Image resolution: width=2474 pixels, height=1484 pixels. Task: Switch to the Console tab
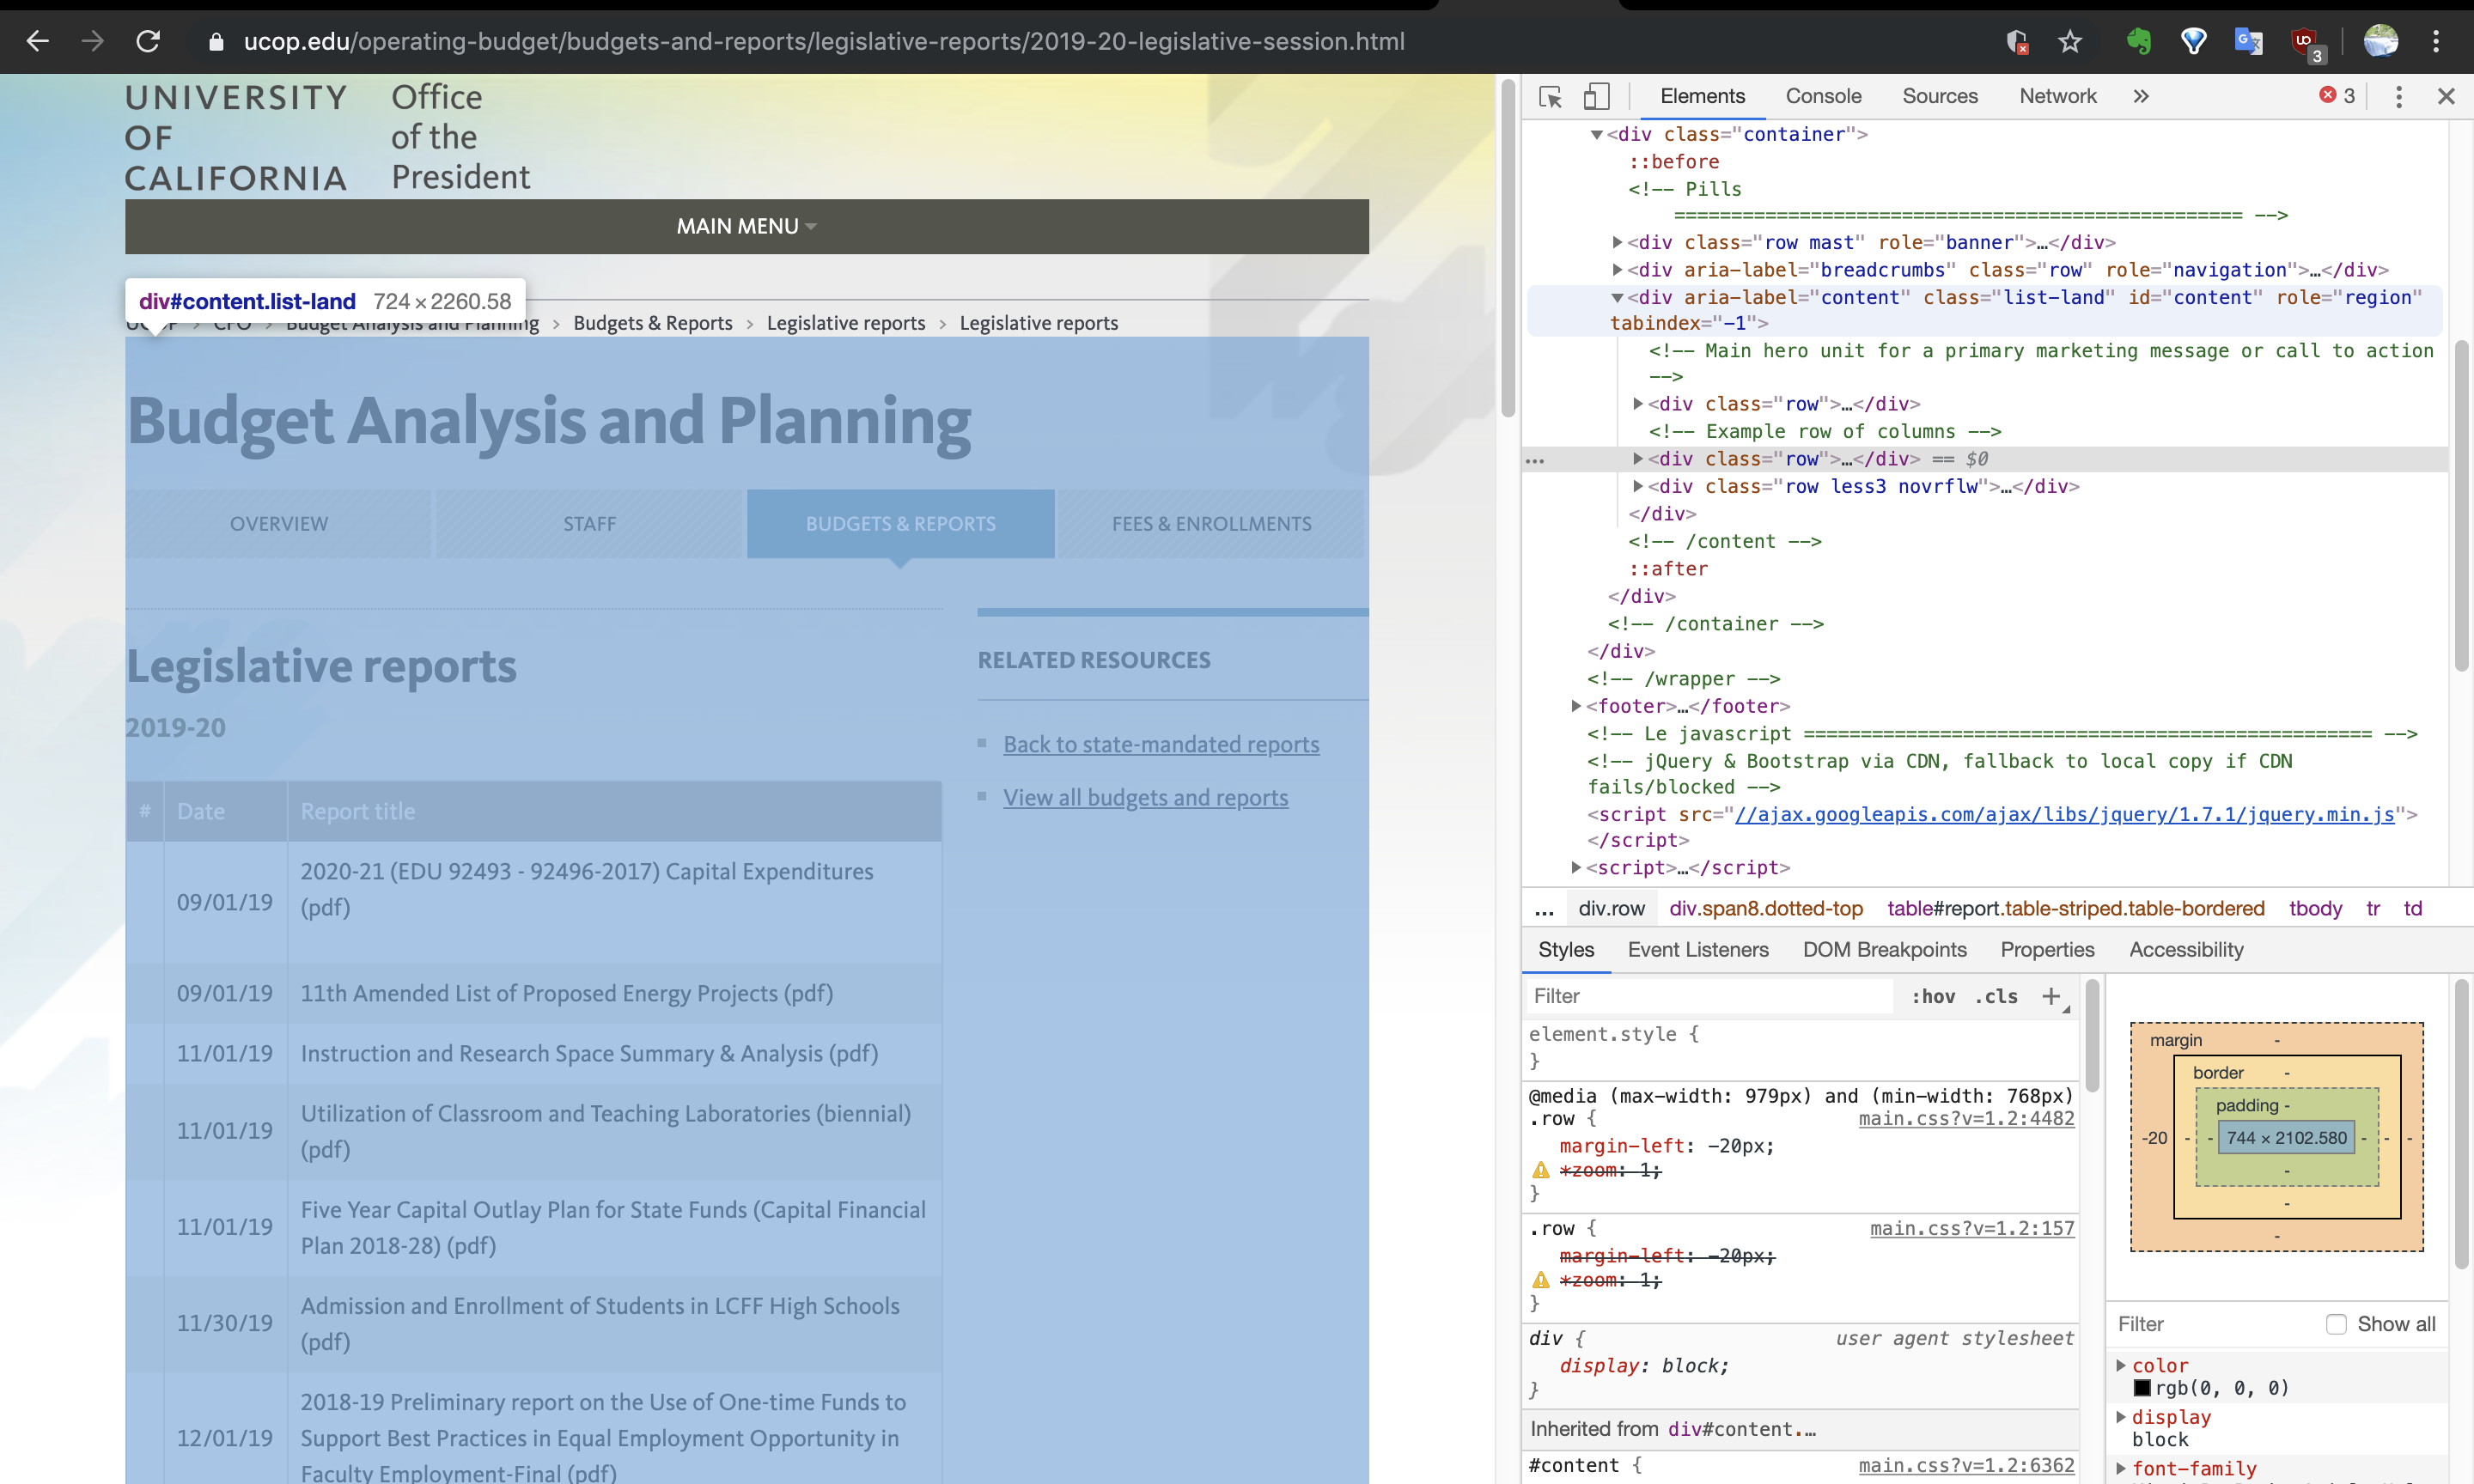pos(1823,96)
